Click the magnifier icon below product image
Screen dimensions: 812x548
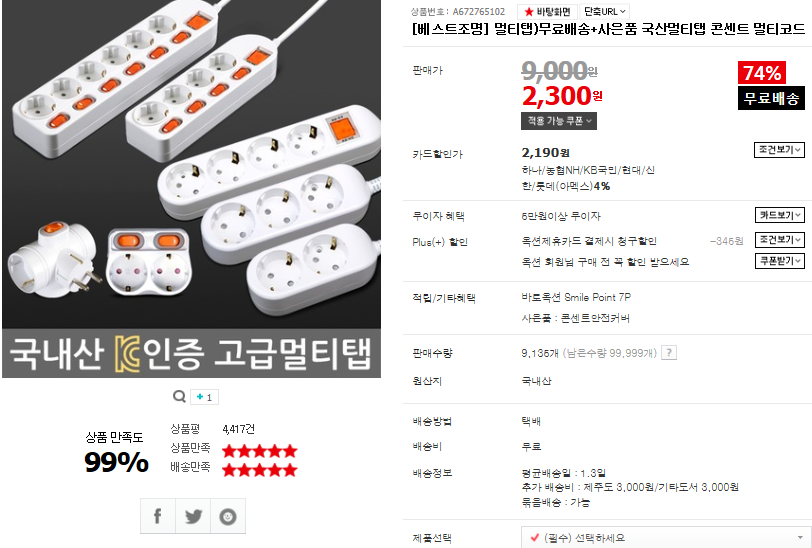(x=178, y=396)
